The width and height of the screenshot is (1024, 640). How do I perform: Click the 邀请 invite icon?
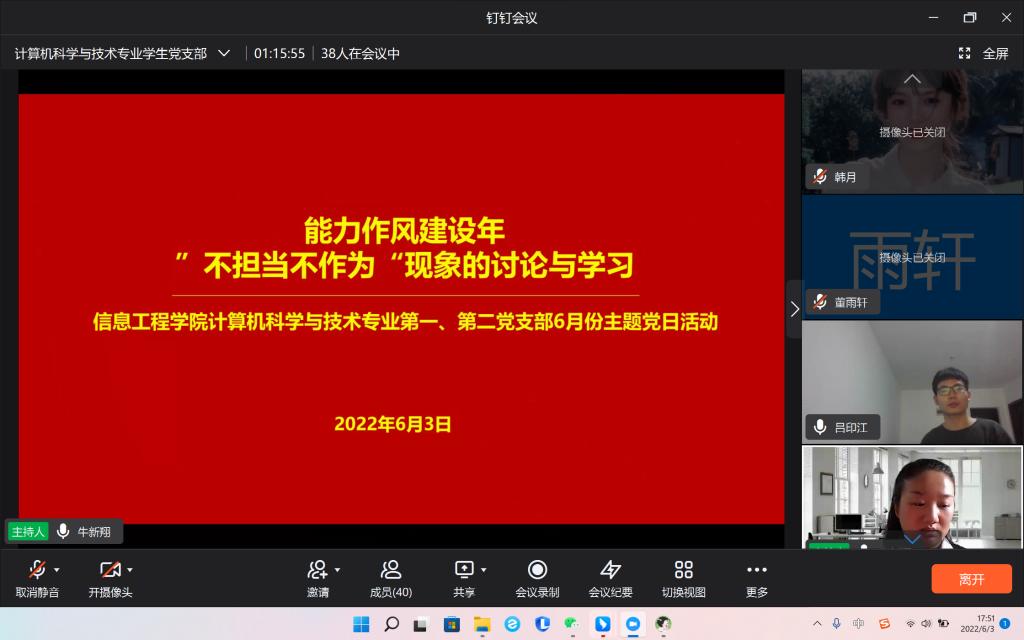318,570
